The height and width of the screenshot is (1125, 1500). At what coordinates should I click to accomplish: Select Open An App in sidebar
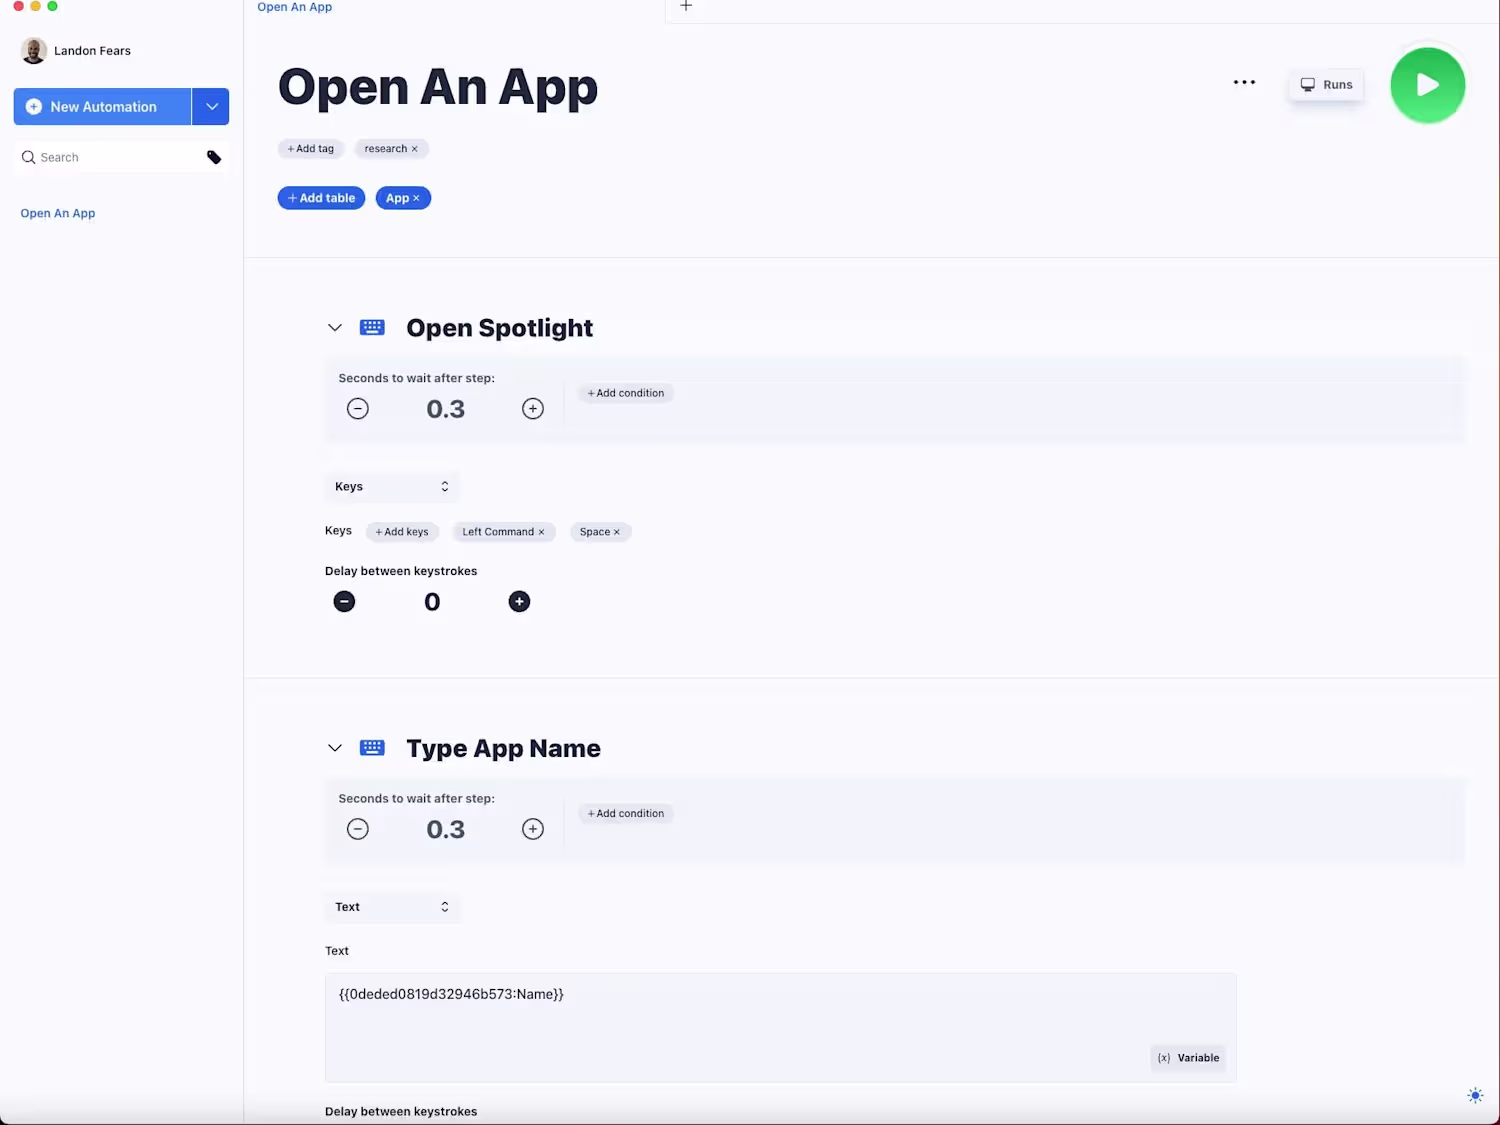click(58, 213)
